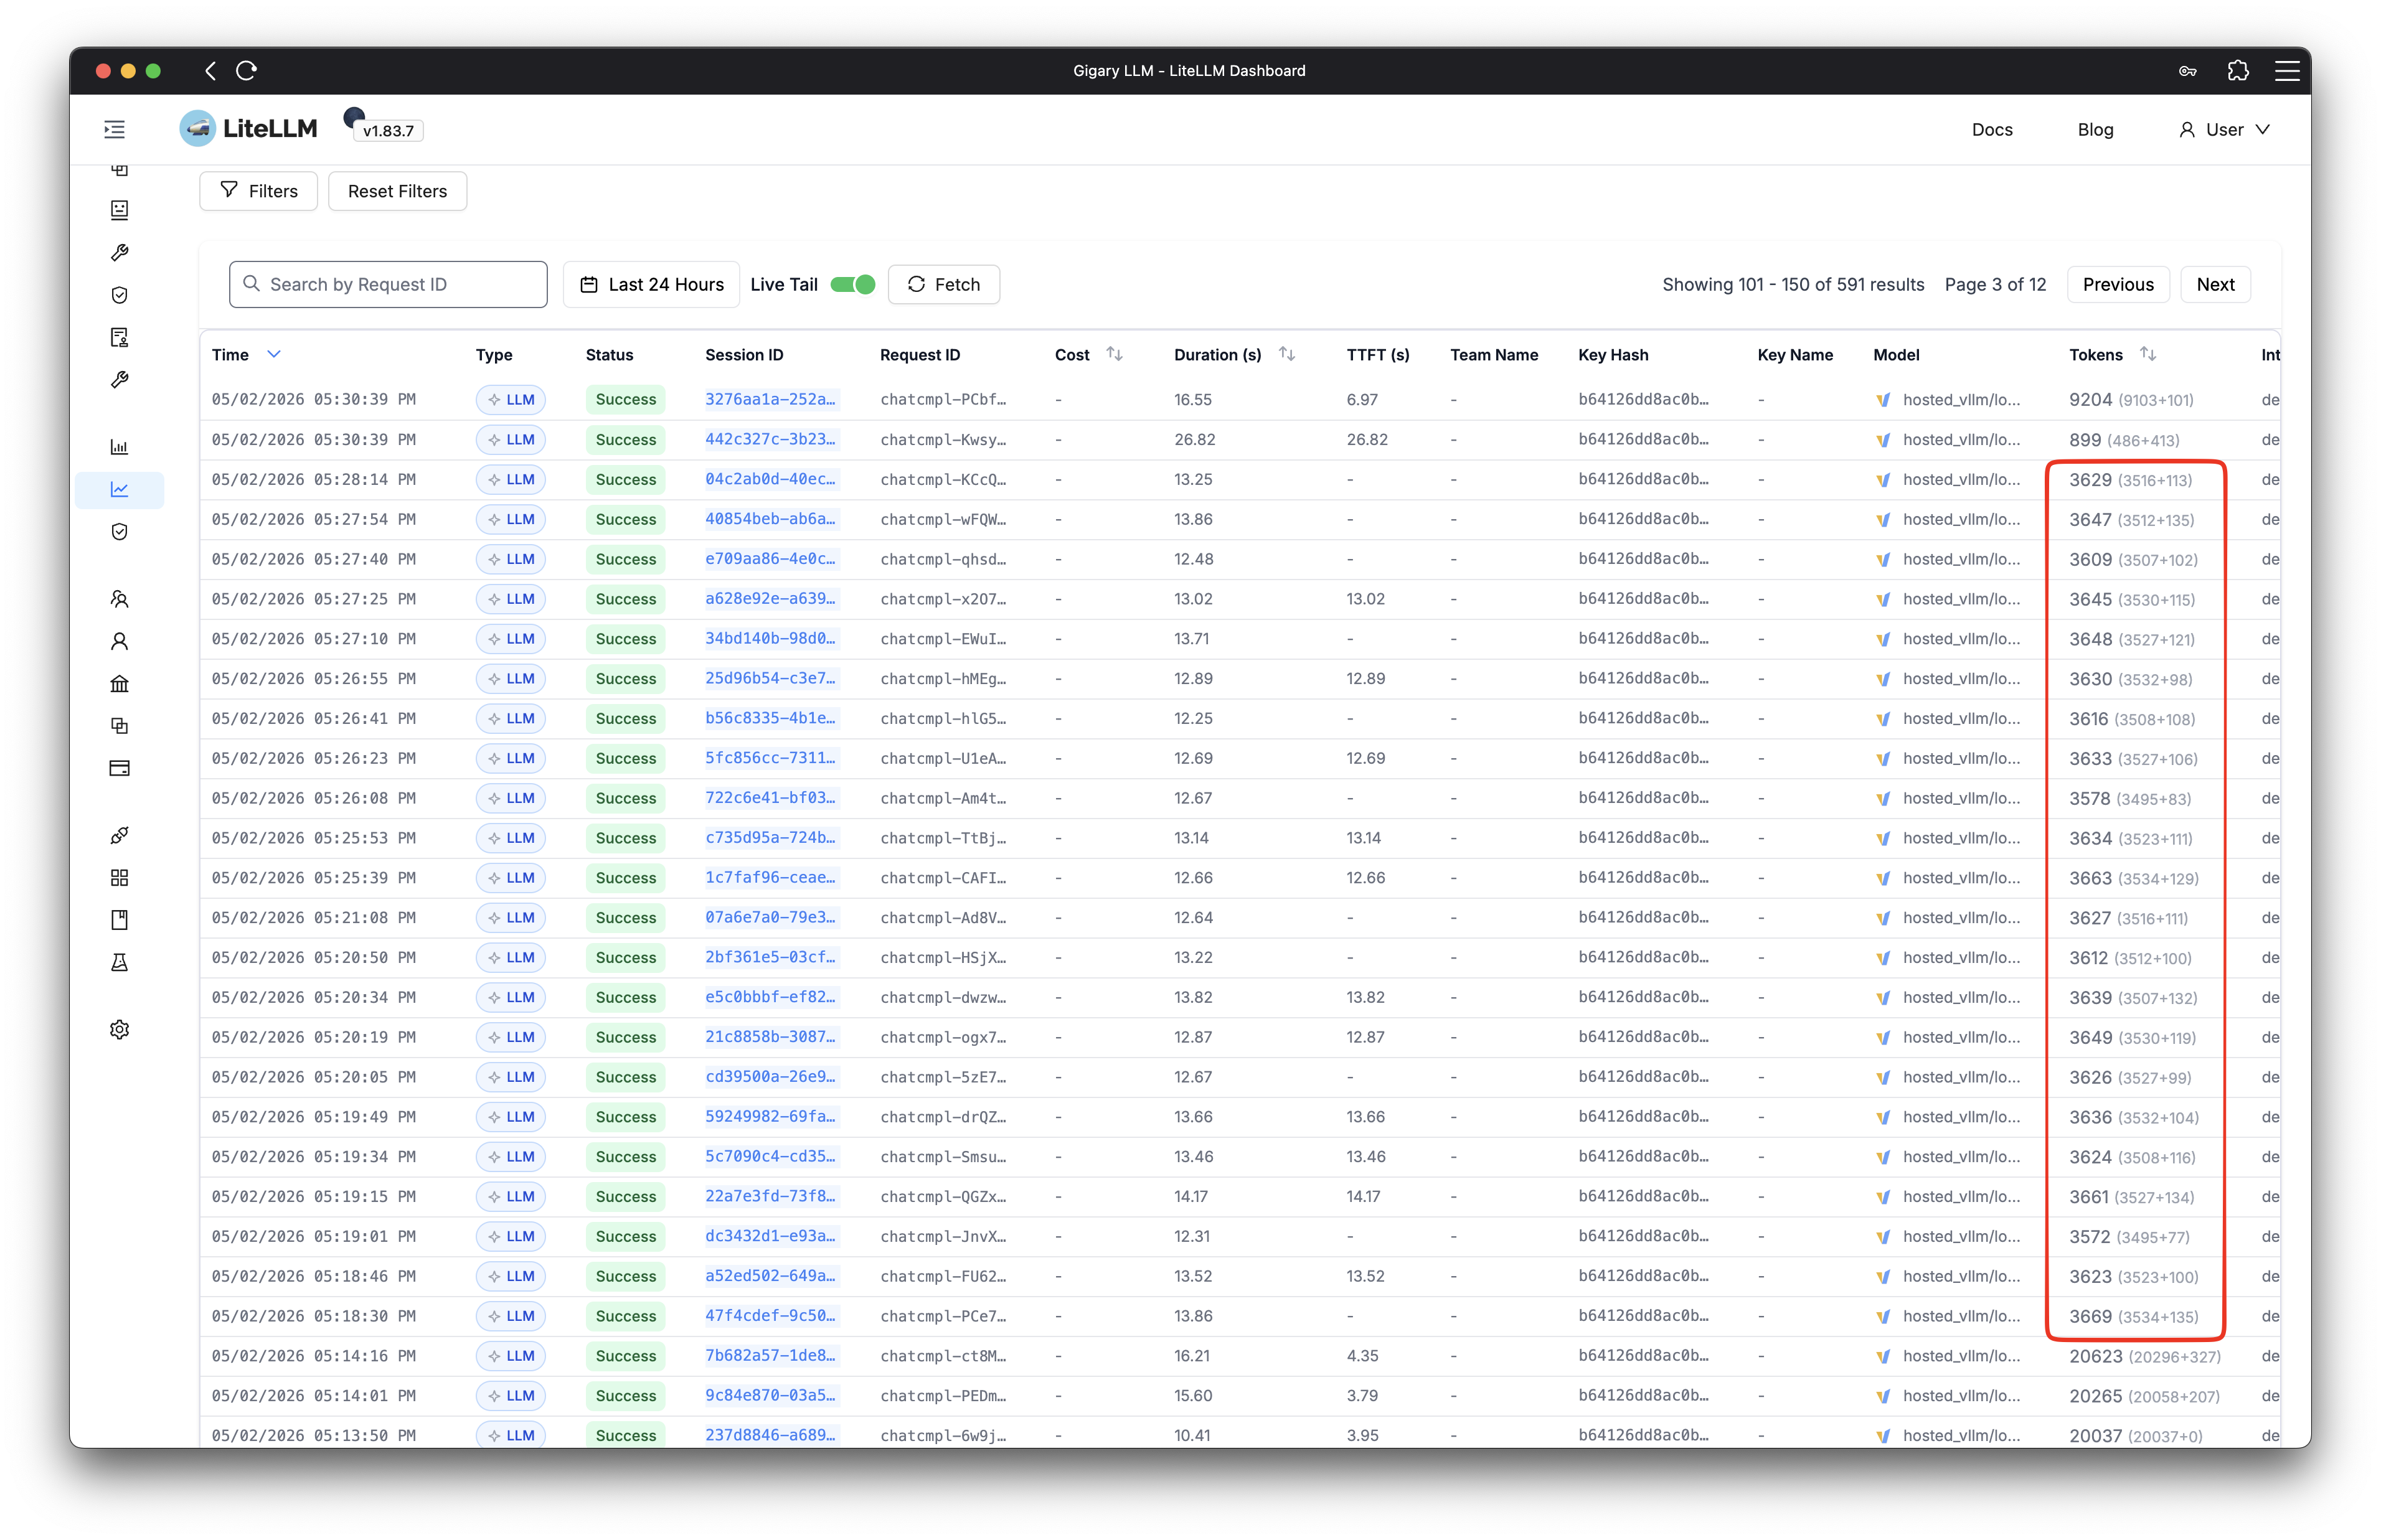Click request ID chatcmpl-Kwsy
Viewport: 2381px width, 1540px height.
[943, 439]
